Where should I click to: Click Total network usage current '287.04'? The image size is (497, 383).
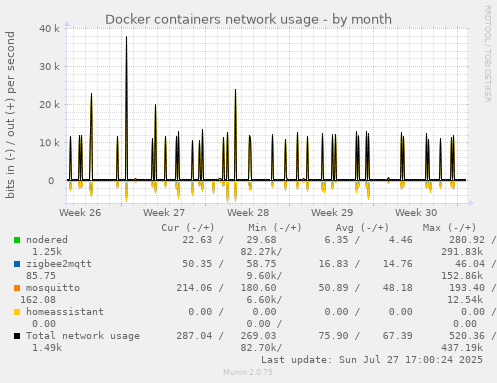pos(194,336)
